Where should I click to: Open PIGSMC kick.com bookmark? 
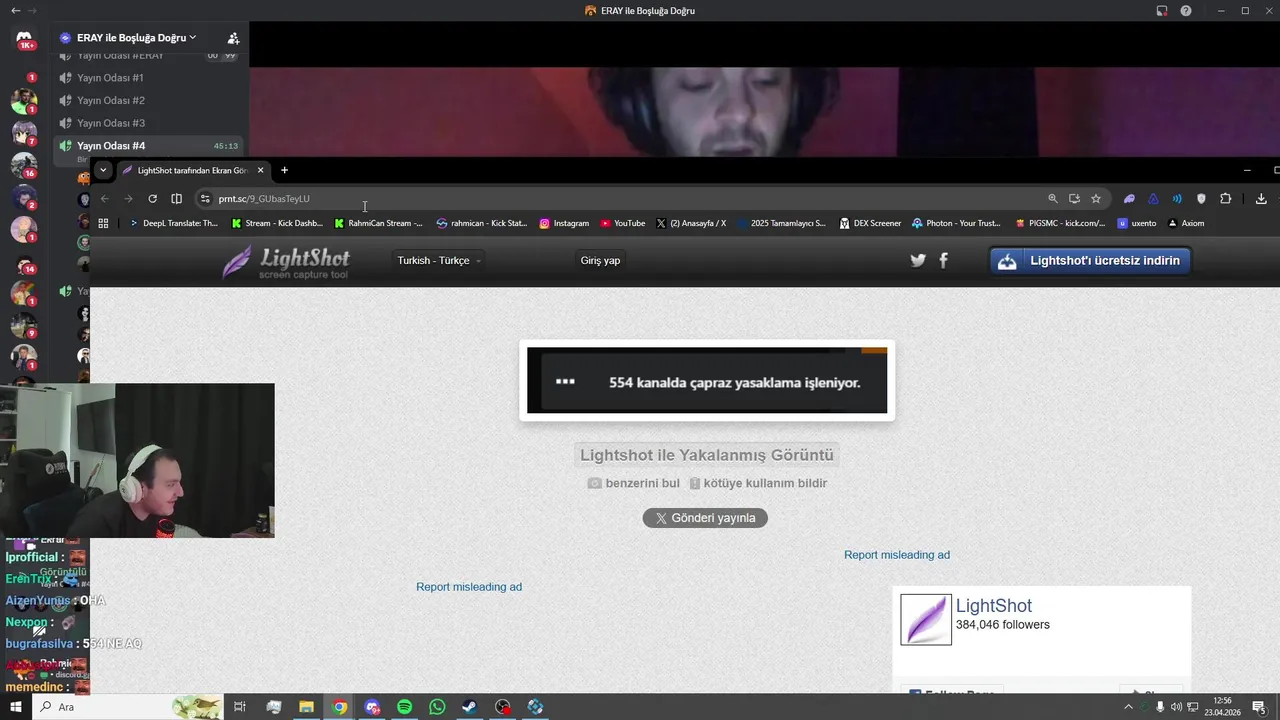coord(1060,223)
